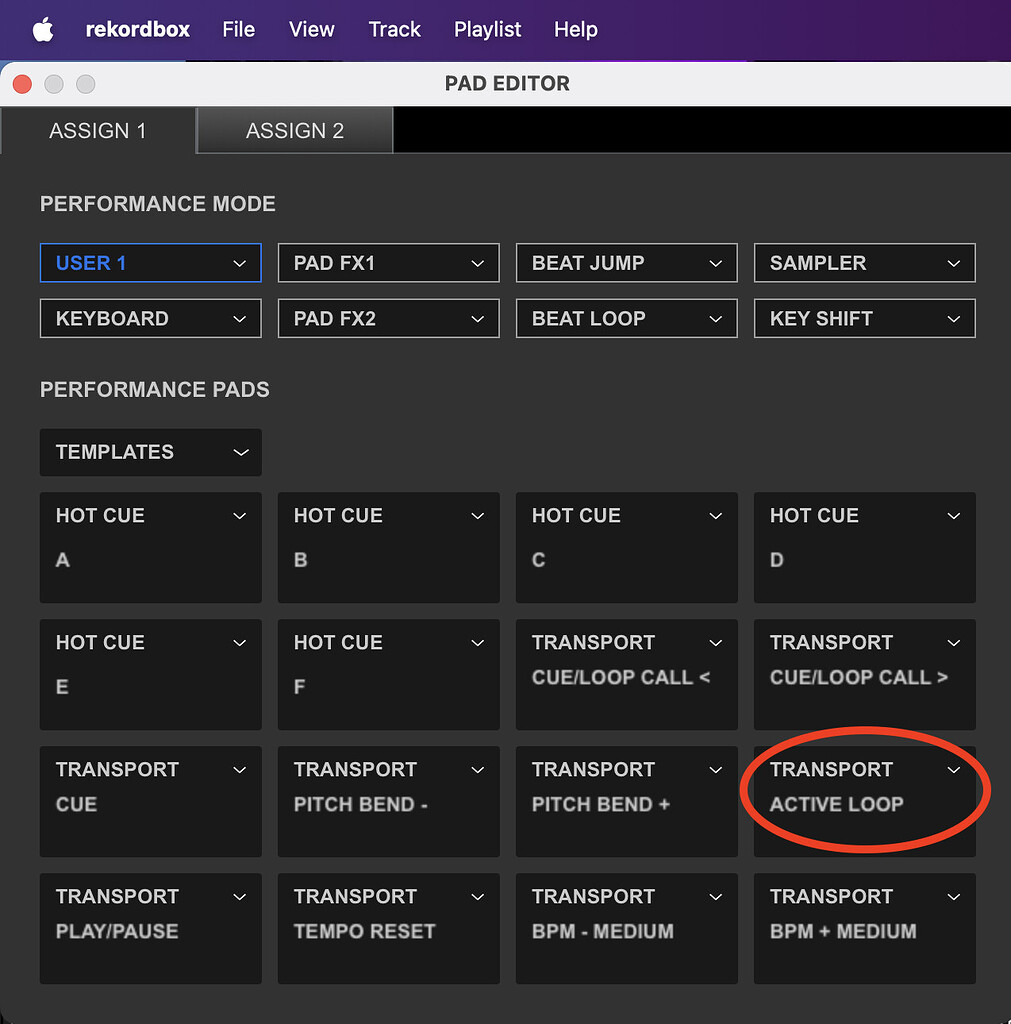Image resolution: width=1011 pixels, height=1024 pixels.
Task: Open the SAMPLER performance mode dropdown
Action: pyautogui.click(x=864, y=262)
